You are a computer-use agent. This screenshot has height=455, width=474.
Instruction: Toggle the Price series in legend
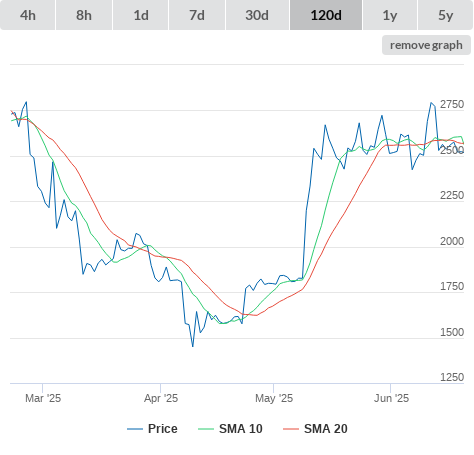click(x=163, y=429)
